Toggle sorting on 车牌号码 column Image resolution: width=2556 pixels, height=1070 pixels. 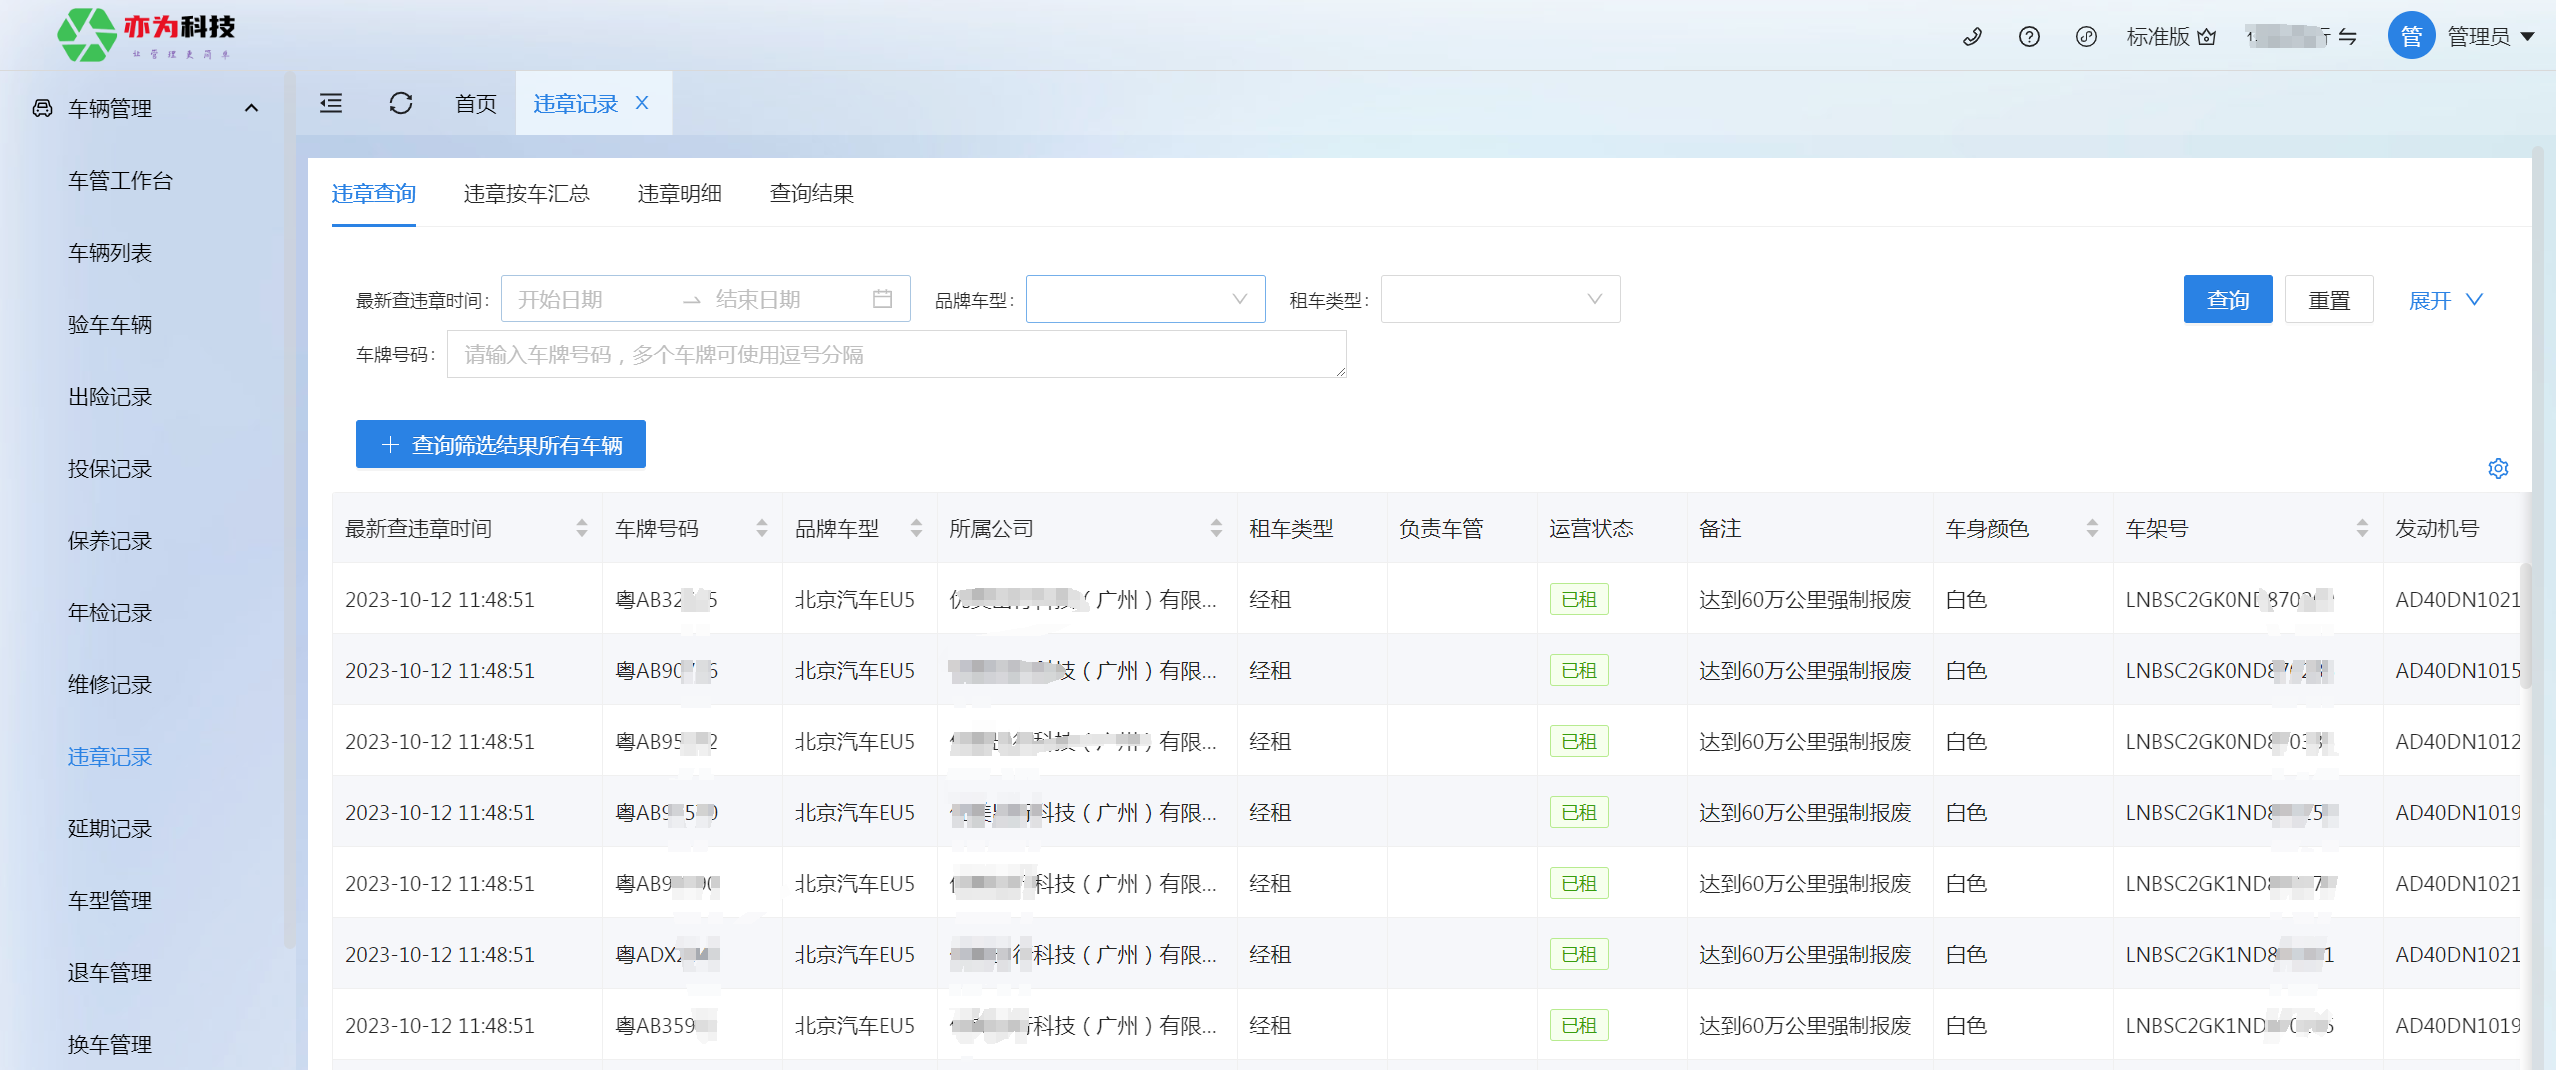coord(761,528)
